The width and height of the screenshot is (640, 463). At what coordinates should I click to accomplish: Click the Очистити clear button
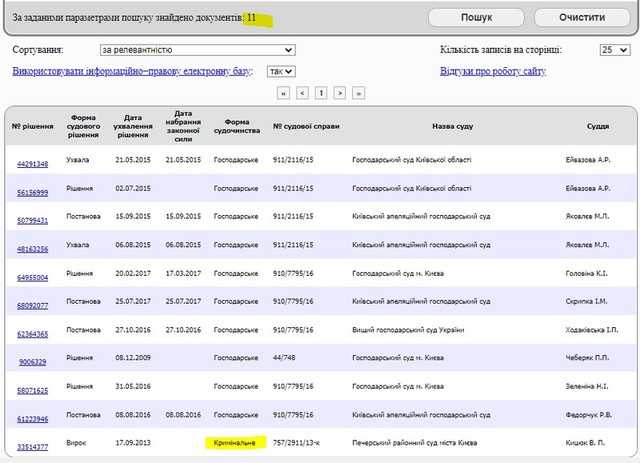pos(582,18)
